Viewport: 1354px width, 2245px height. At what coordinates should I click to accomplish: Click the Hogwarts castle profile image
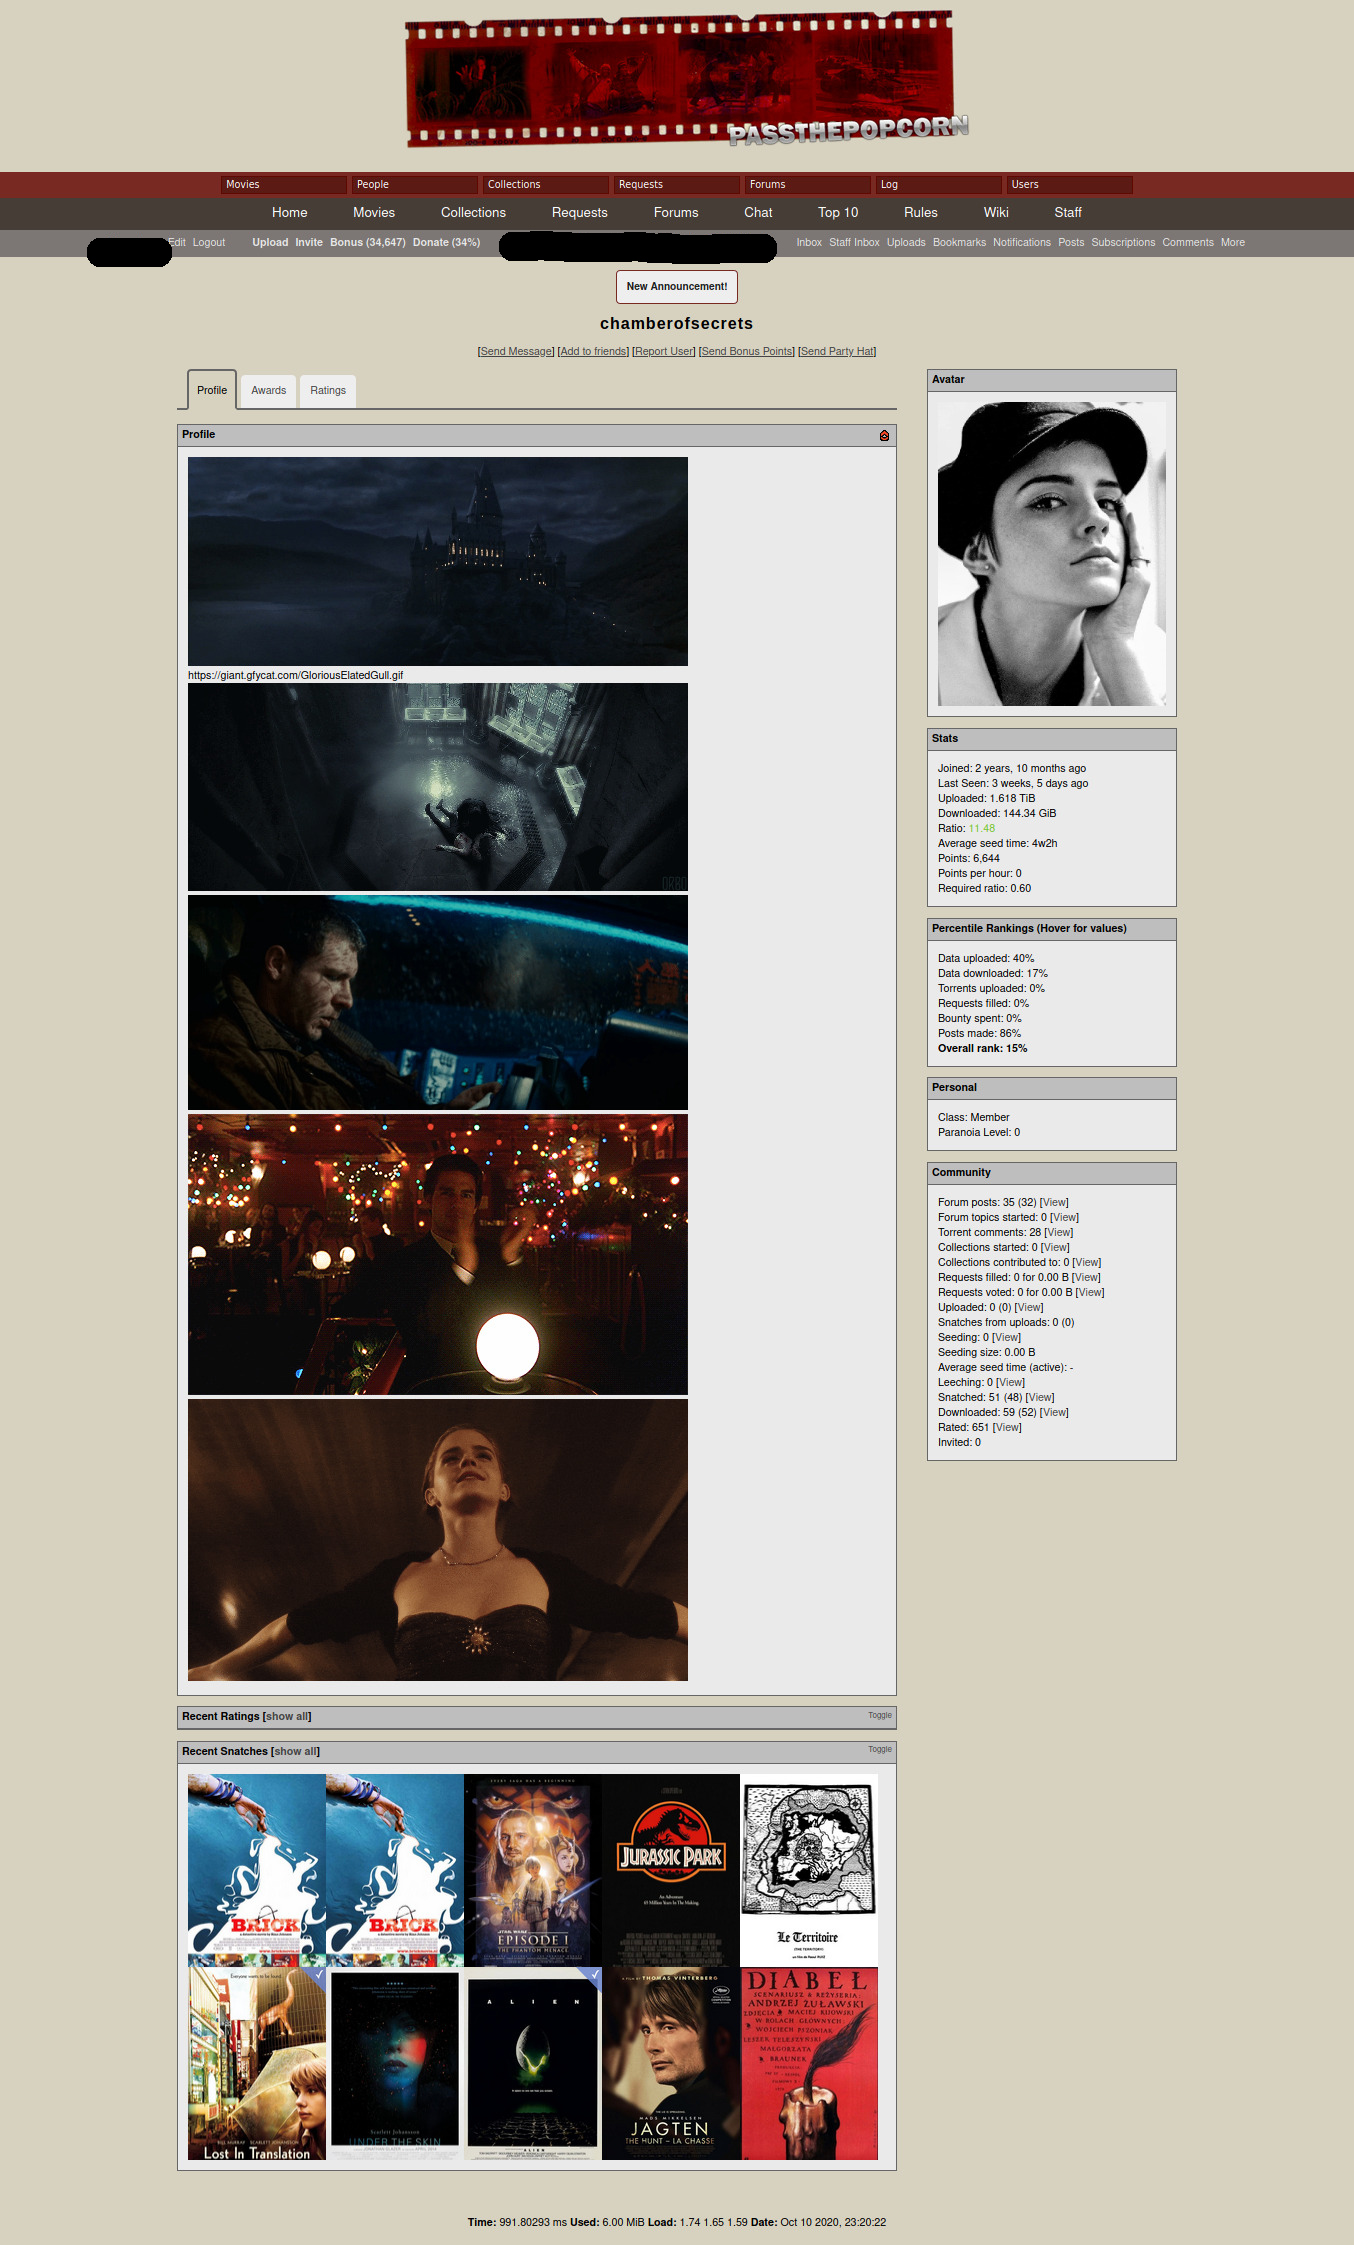click(438, 561)
